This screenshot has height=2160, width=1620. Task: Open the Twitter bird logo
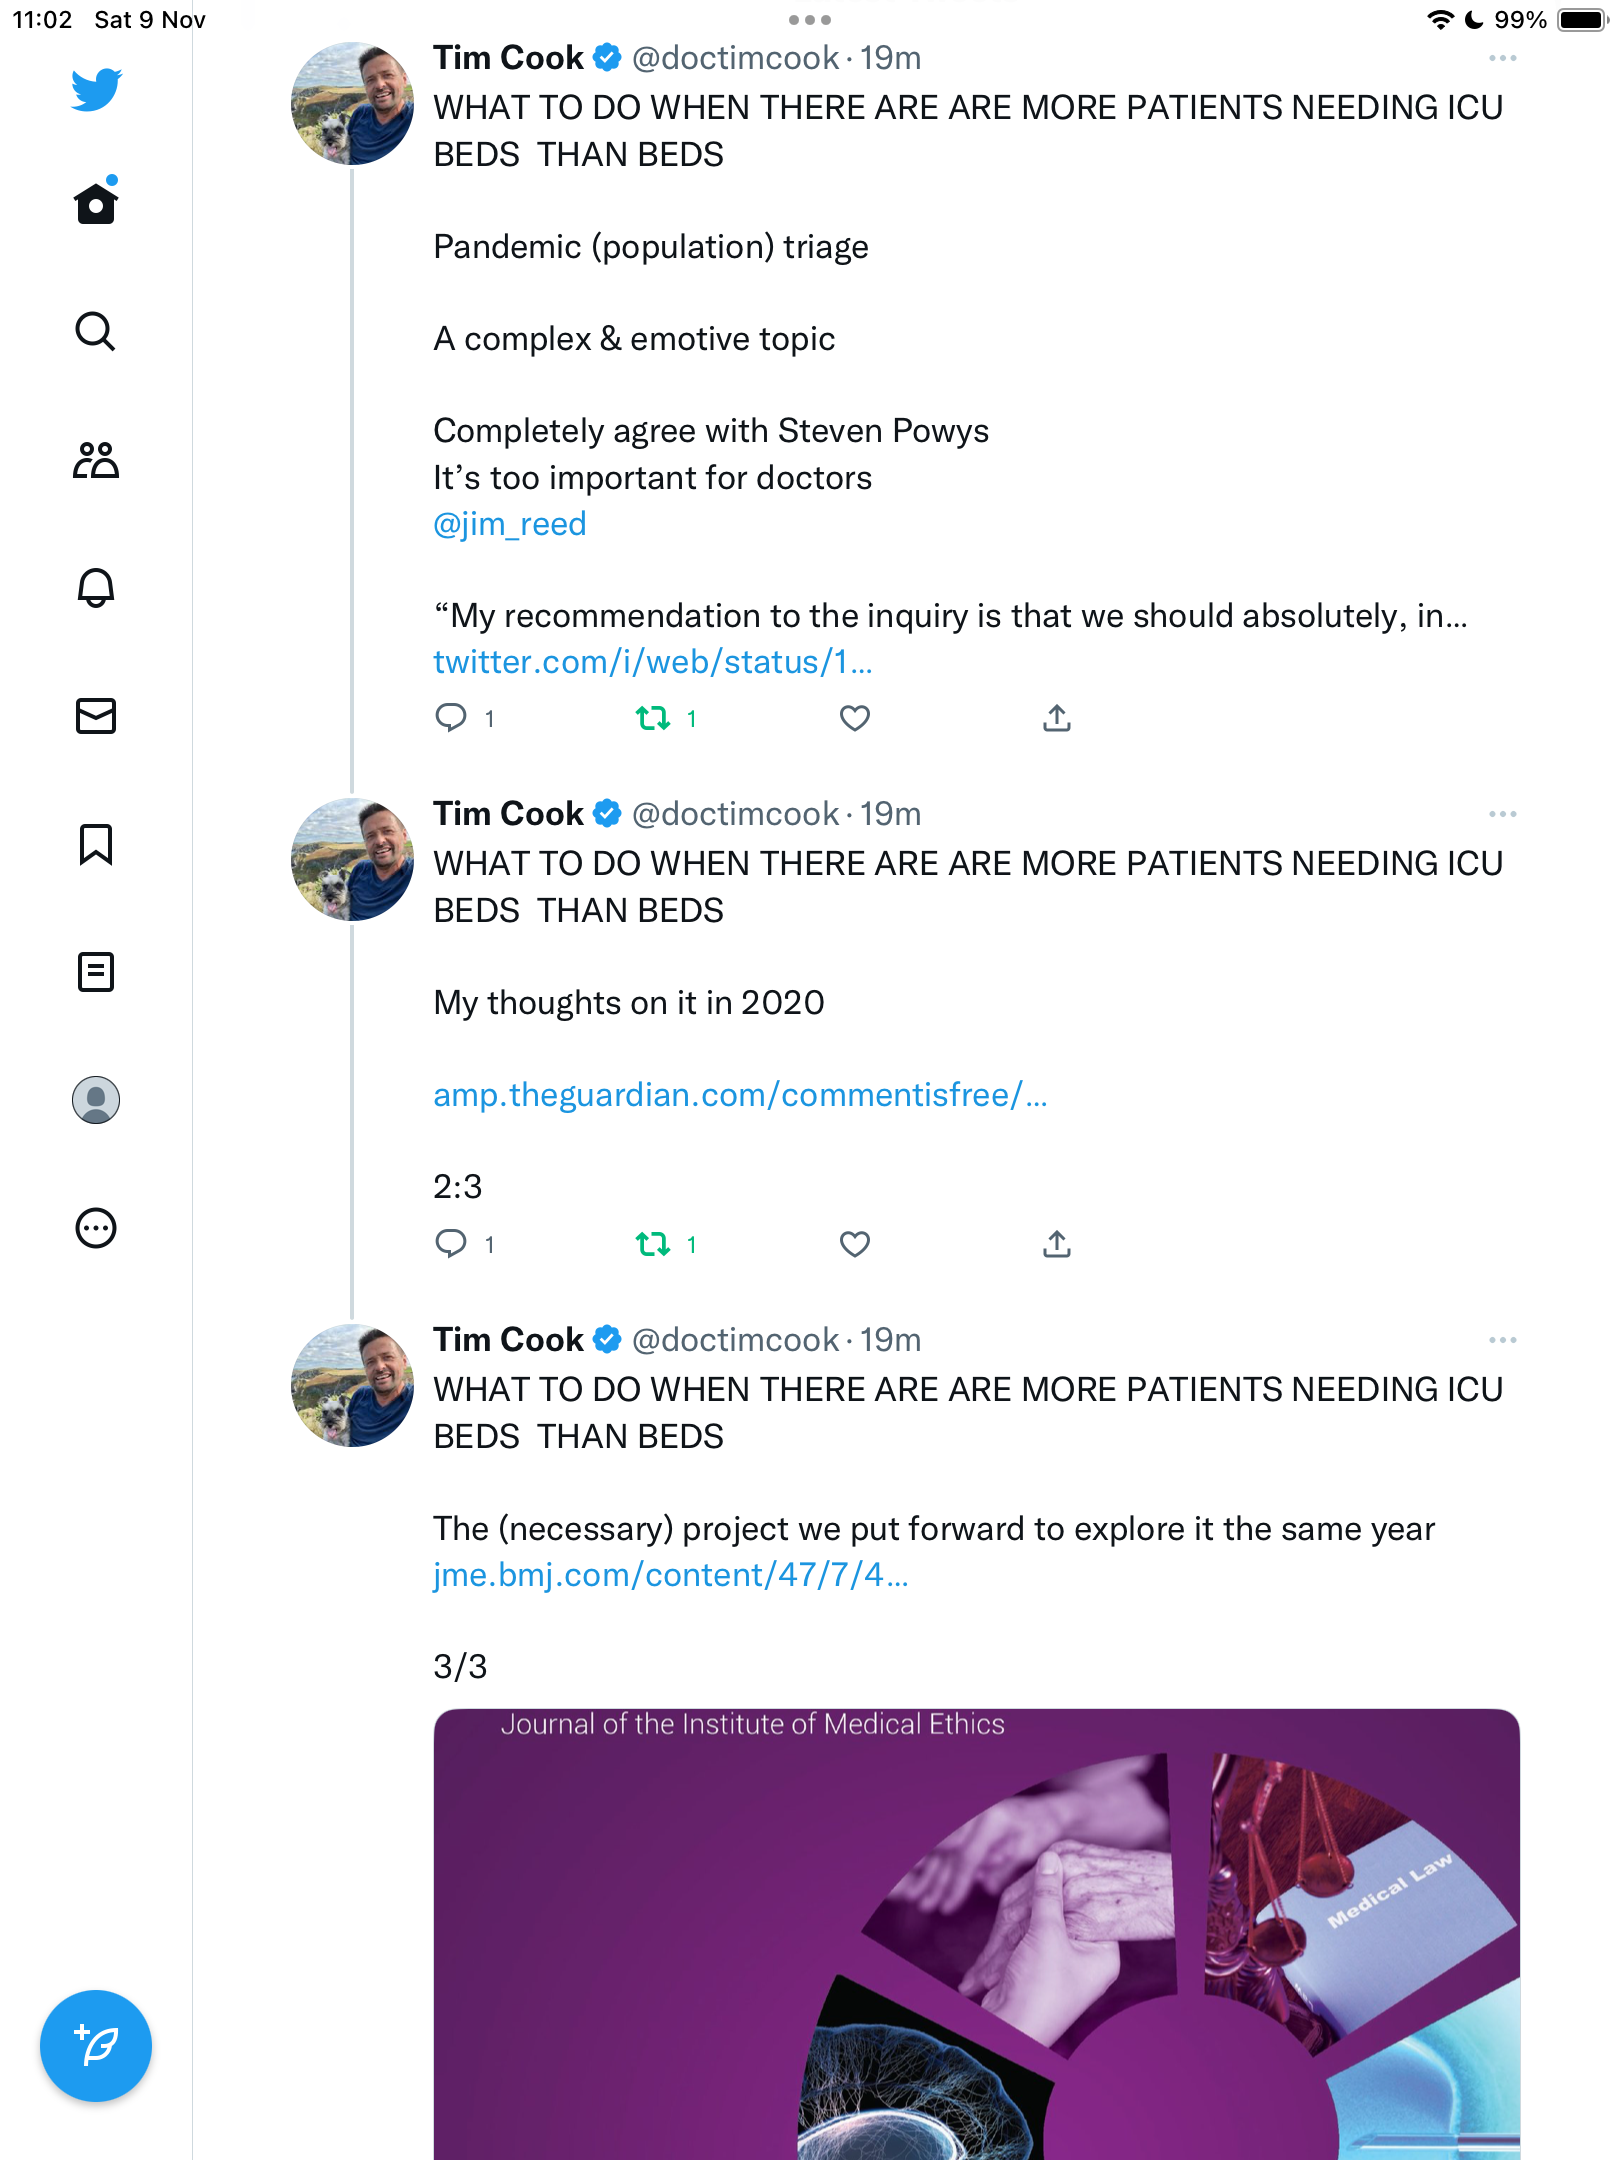pyautogui.click(x=96, y=90)
